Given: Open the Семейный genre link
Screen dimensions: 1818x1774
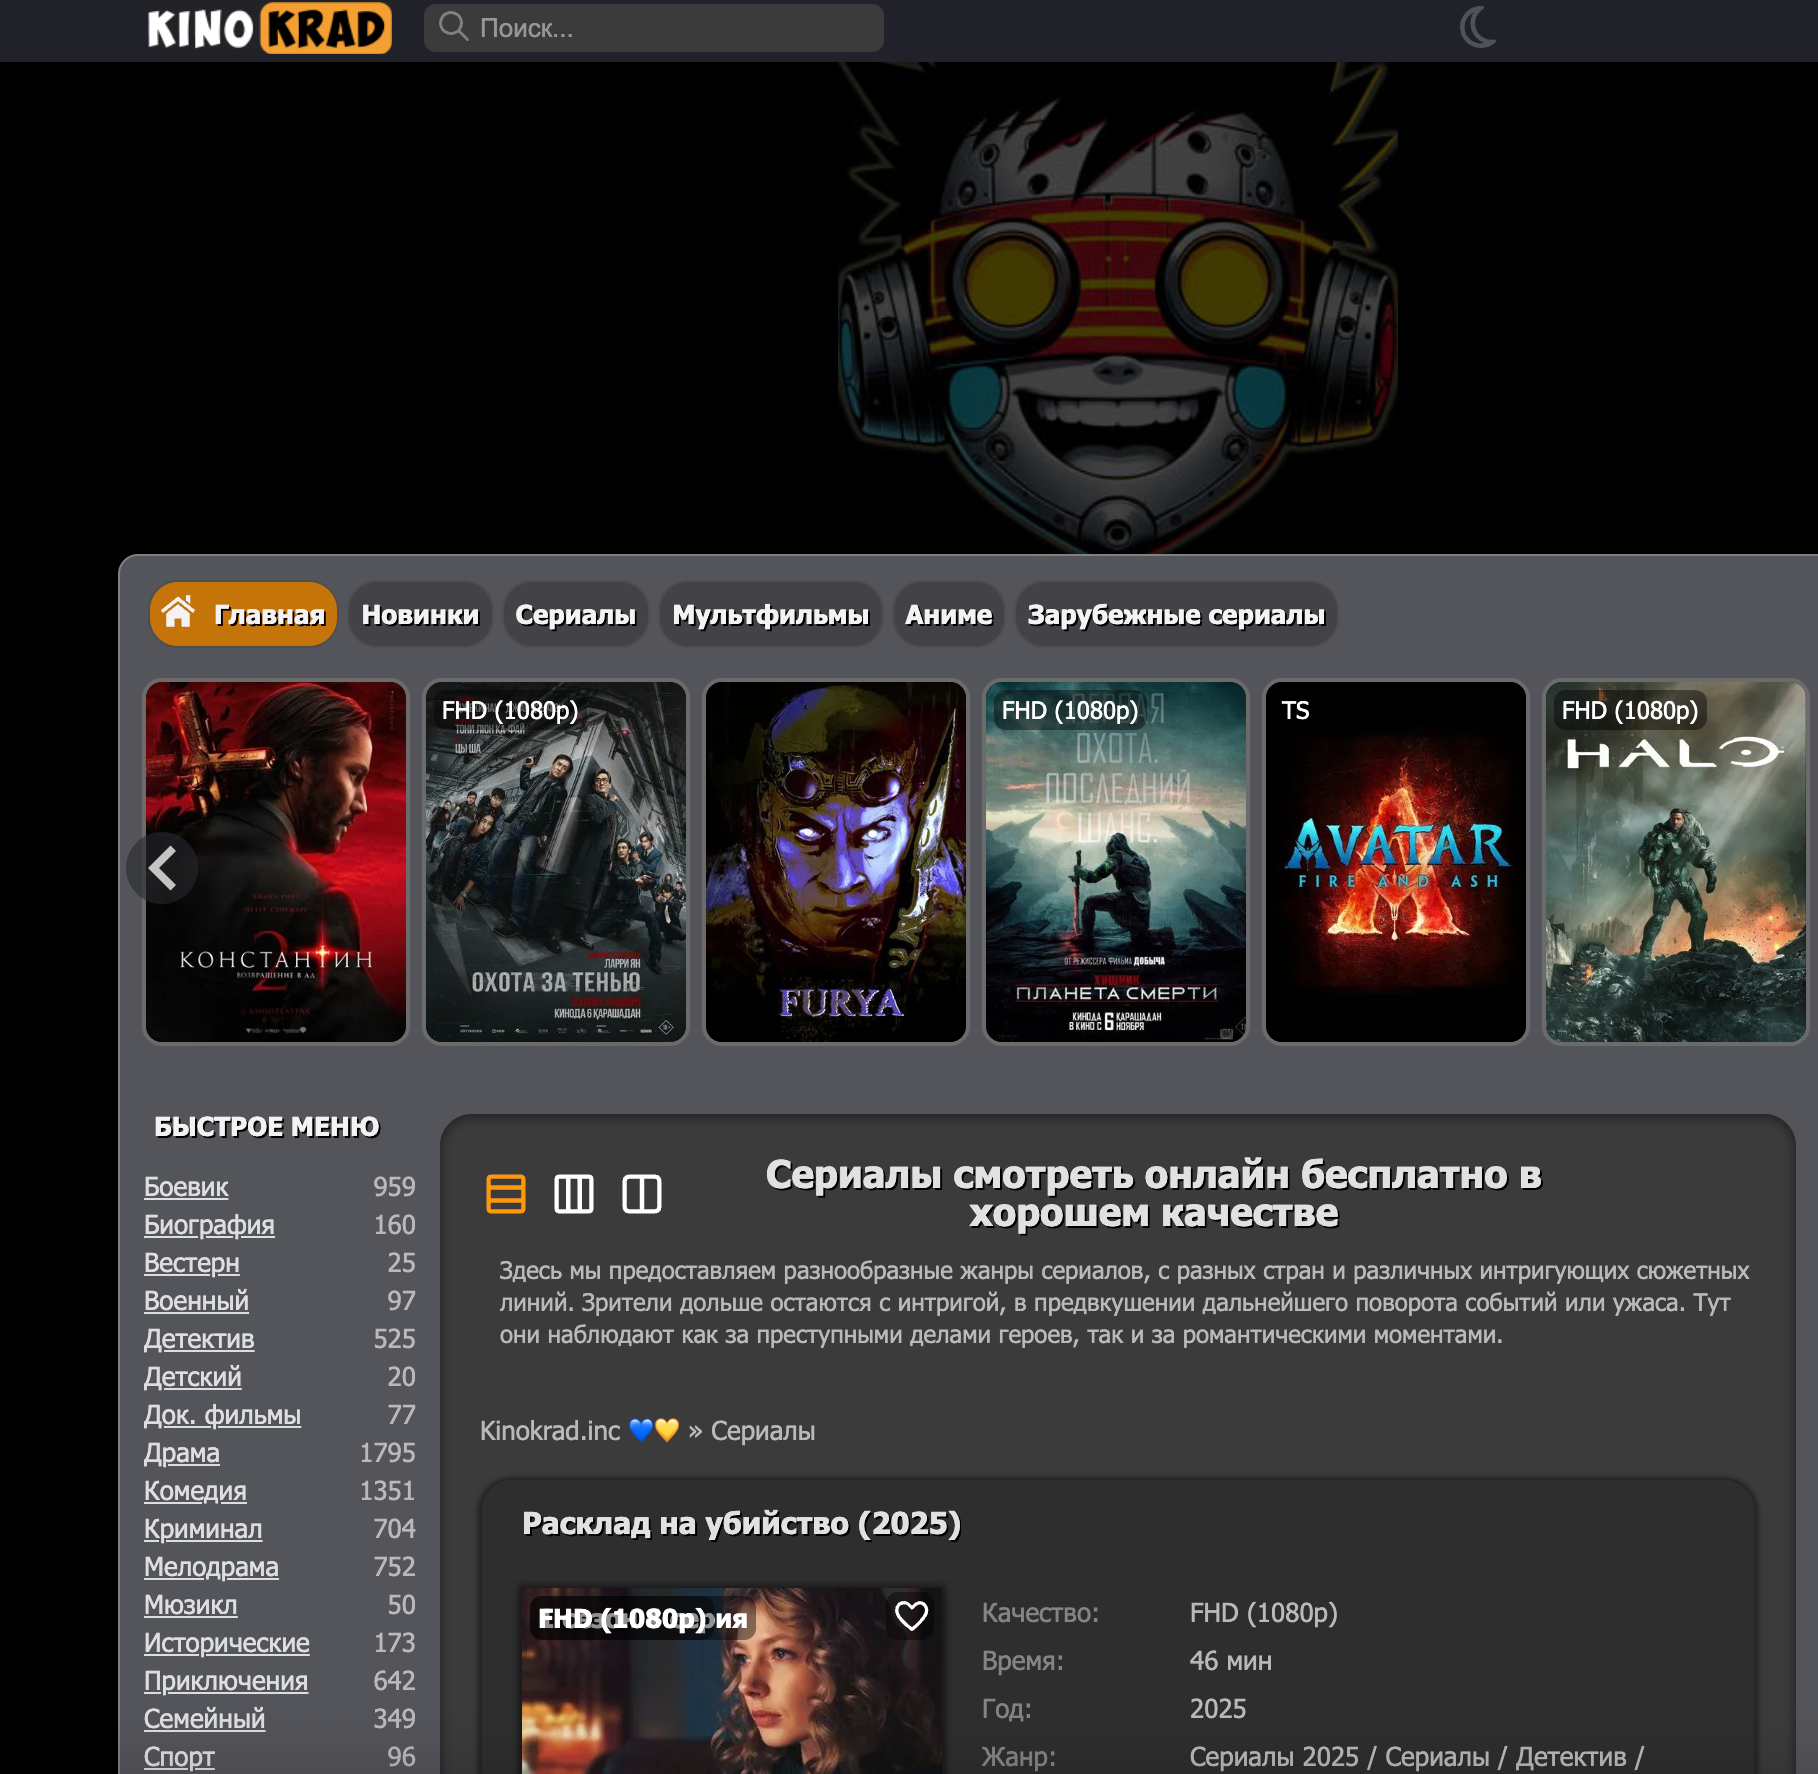Looking at the screenshot, I should 205,1718.
